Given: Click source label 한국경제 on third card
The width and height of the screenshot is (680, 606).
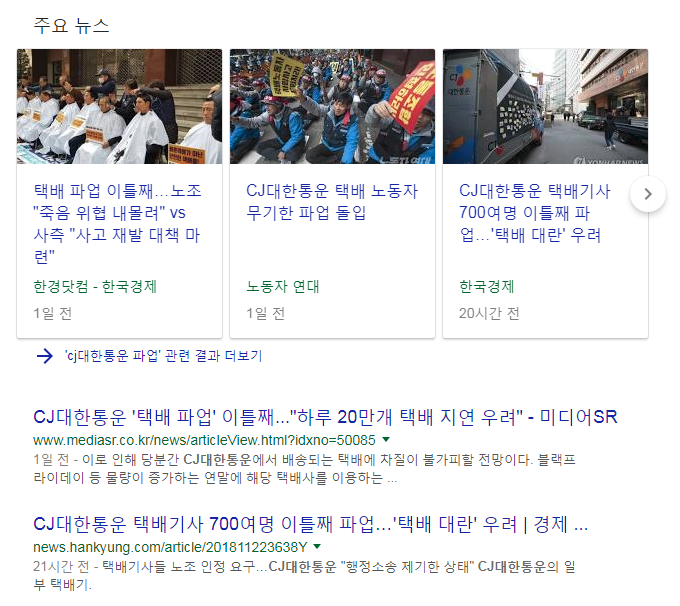Looking at the screenshot, I should click(x=487, y=286).
